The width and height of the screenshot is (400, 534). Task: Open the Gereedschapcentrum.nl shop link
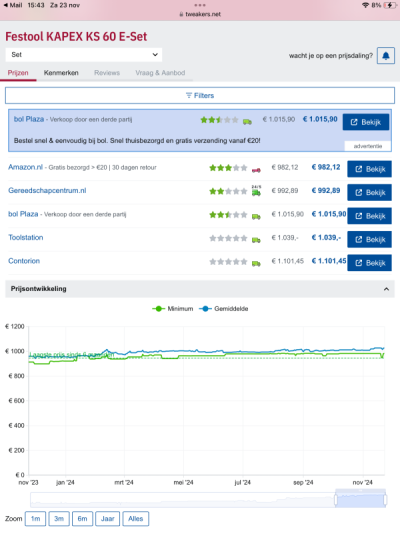coord(47,191)
